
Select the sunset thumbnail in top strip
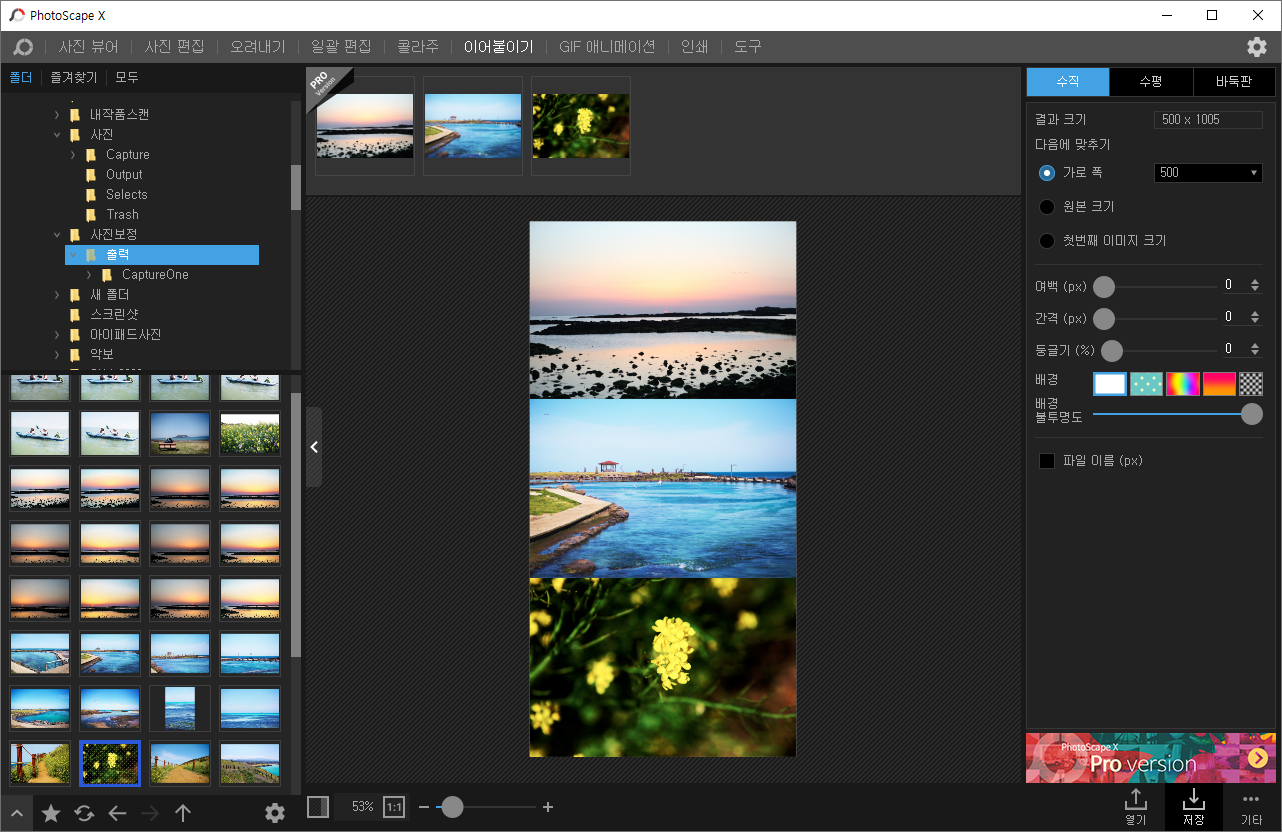tap(365, 126)
